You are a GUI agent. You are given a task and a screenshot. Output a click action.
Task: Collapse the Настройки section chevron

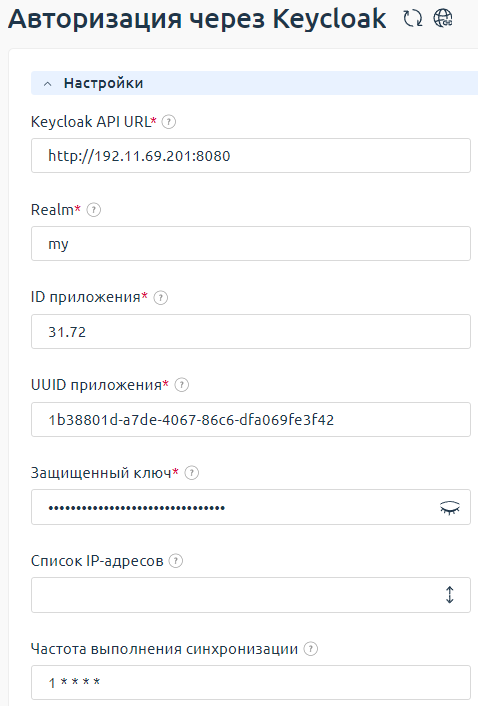47,84
